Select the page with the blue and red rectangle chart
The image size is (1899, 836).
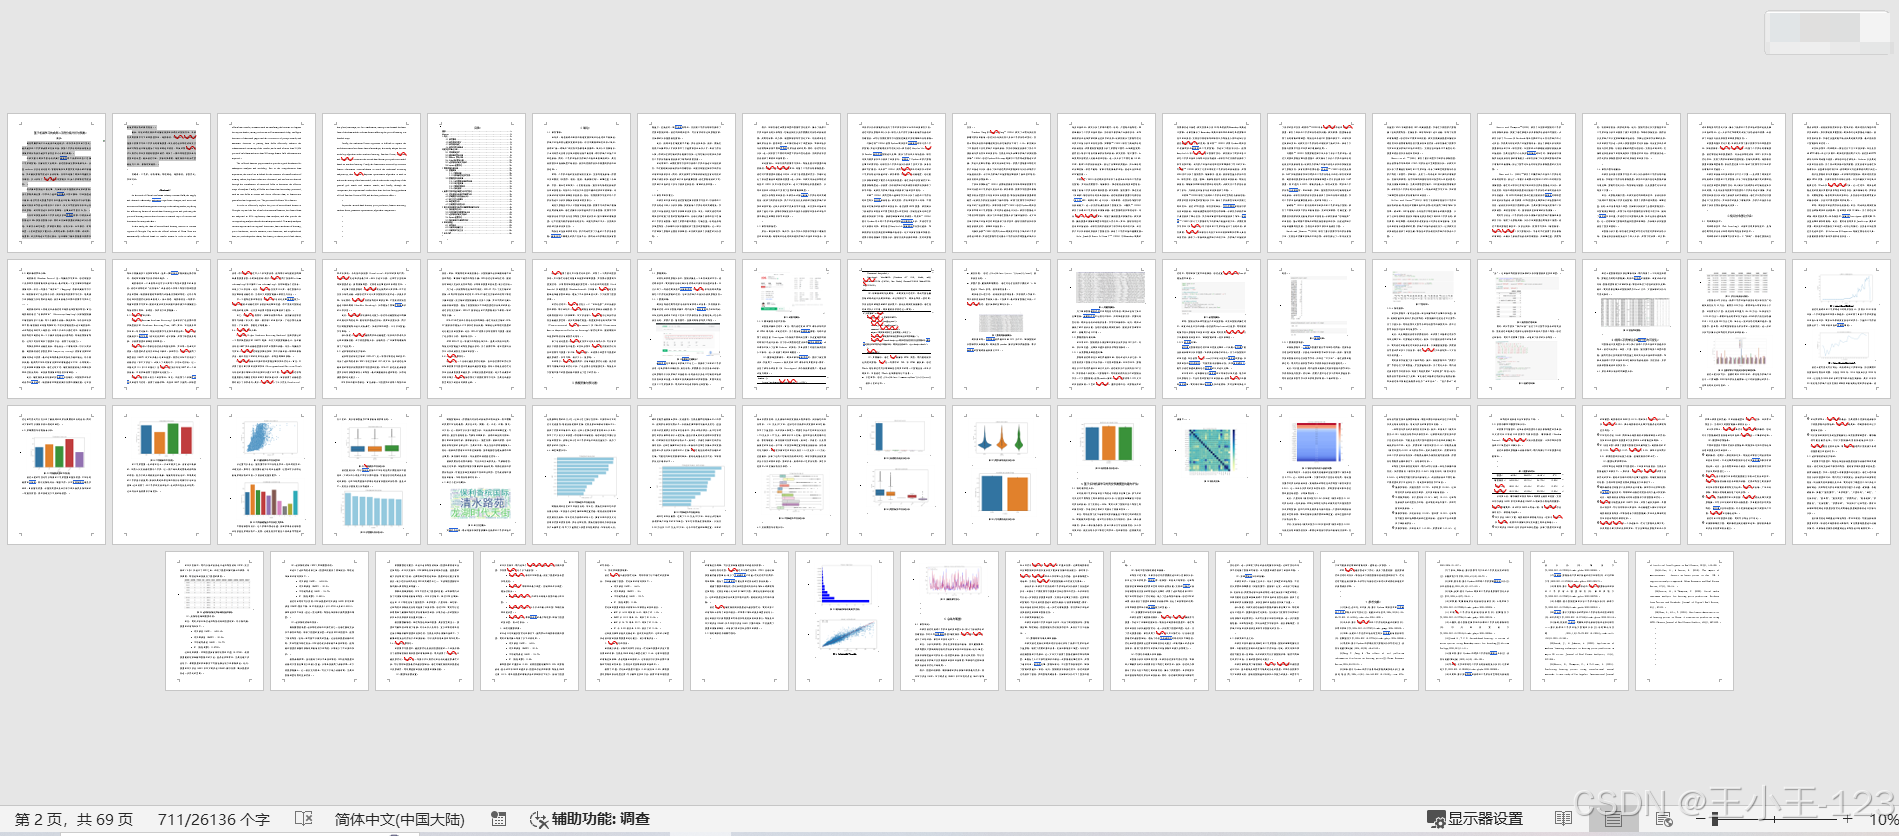coord(1316,474)
